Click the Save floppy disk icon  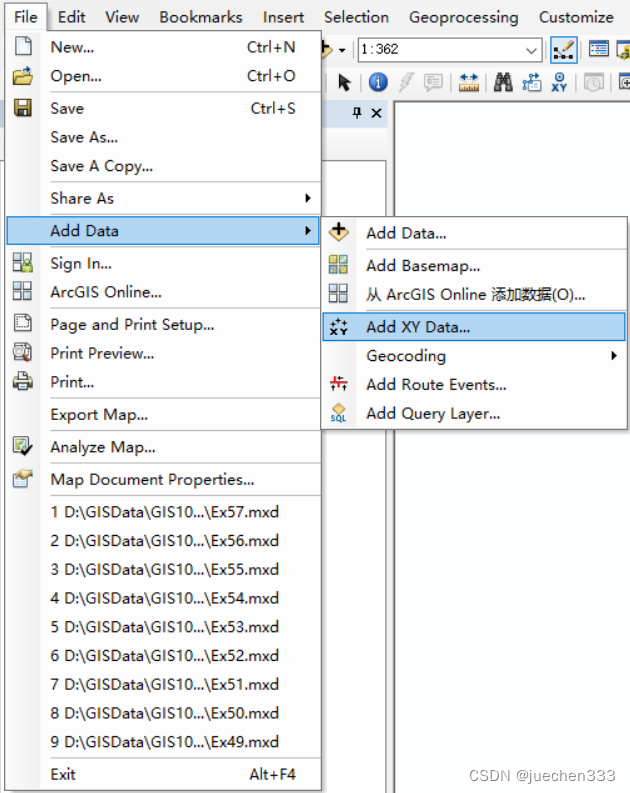[x=23, y=108]
